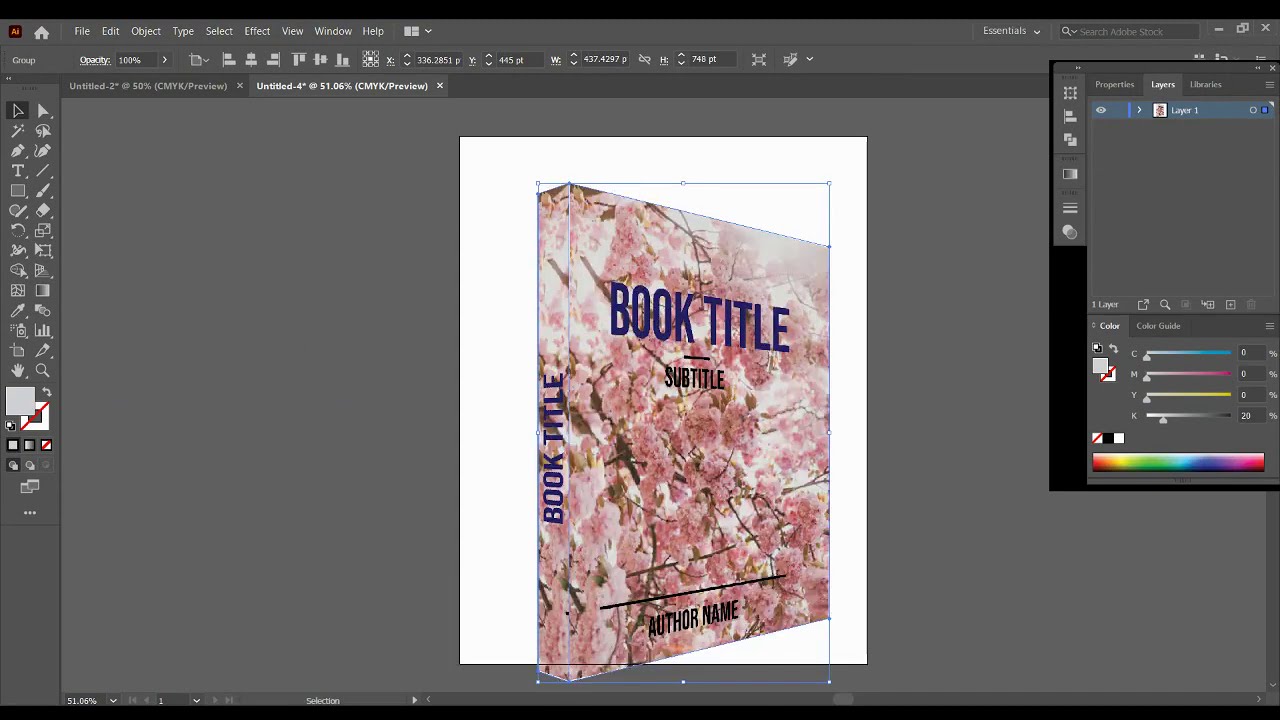Set fill to None in toolbar
Screen dimensions: 1280x720
click(46, 445)
